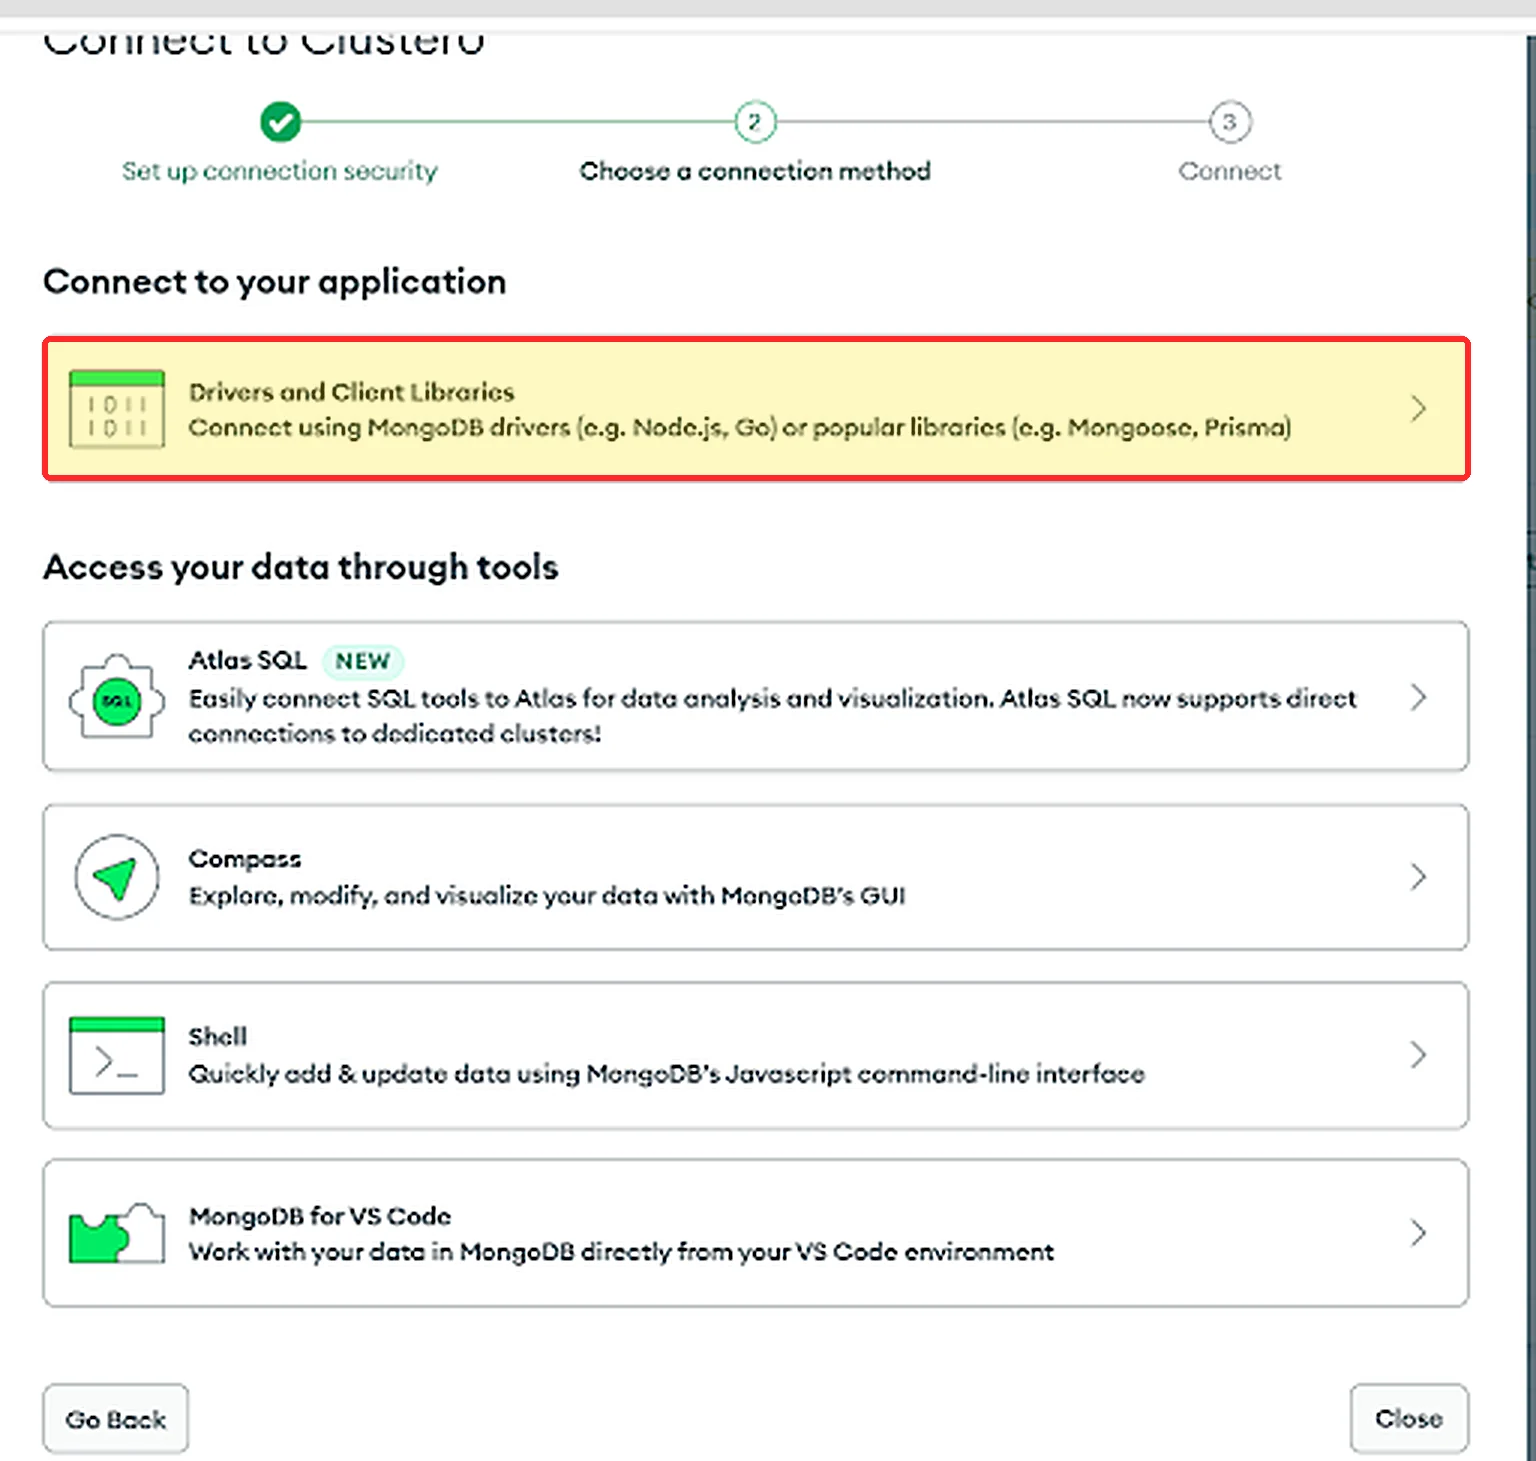Go to Set up connection security step

click(x=280, y=171)
